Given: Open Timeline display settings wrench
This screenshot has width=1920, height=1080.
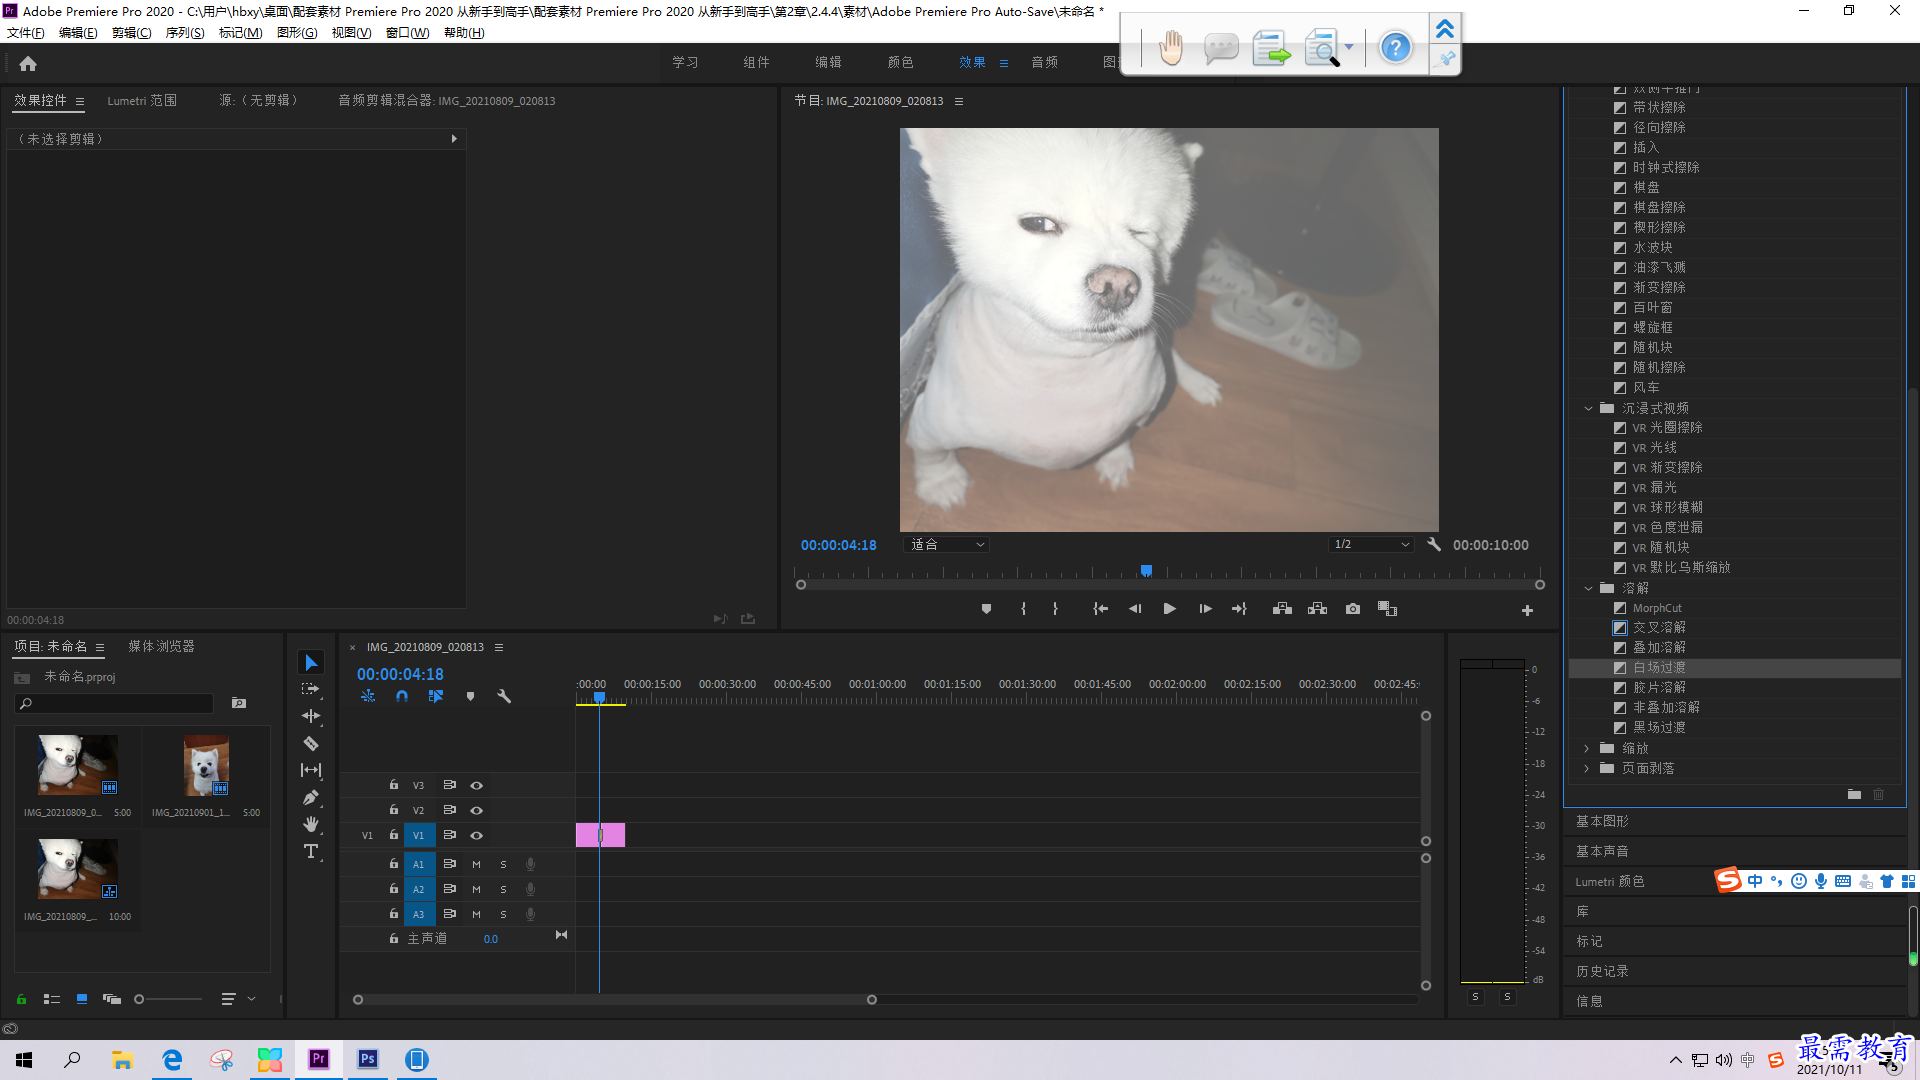Looking at the screenshot, I should [x=504, y=696].
